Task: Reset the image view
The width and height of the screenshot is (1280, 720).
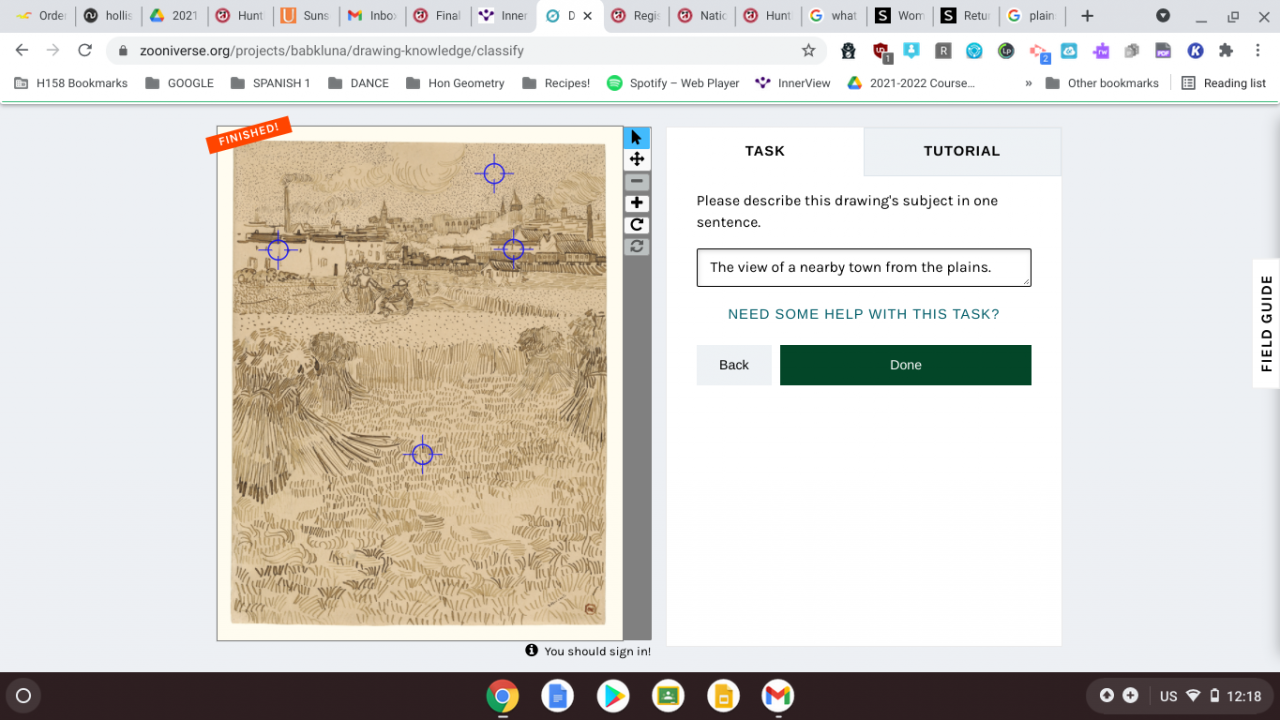Action: tap(636, 246)
